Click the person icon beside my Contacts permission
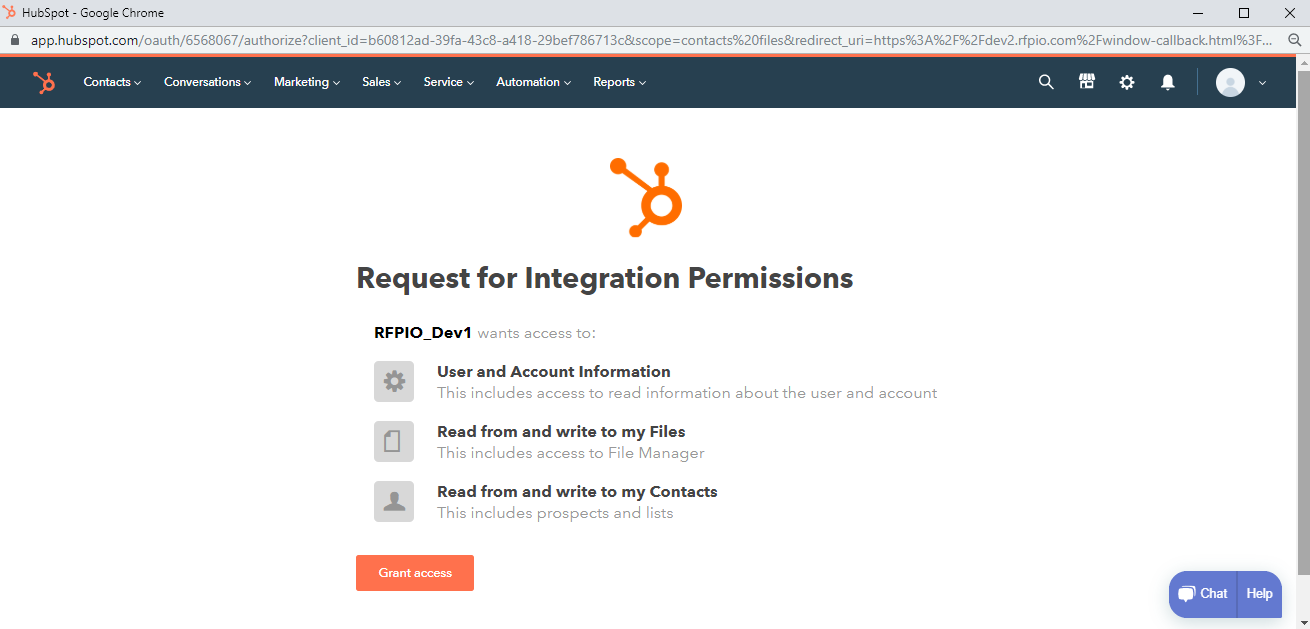Screen dimensions: 1310x629 pos(394,501)
